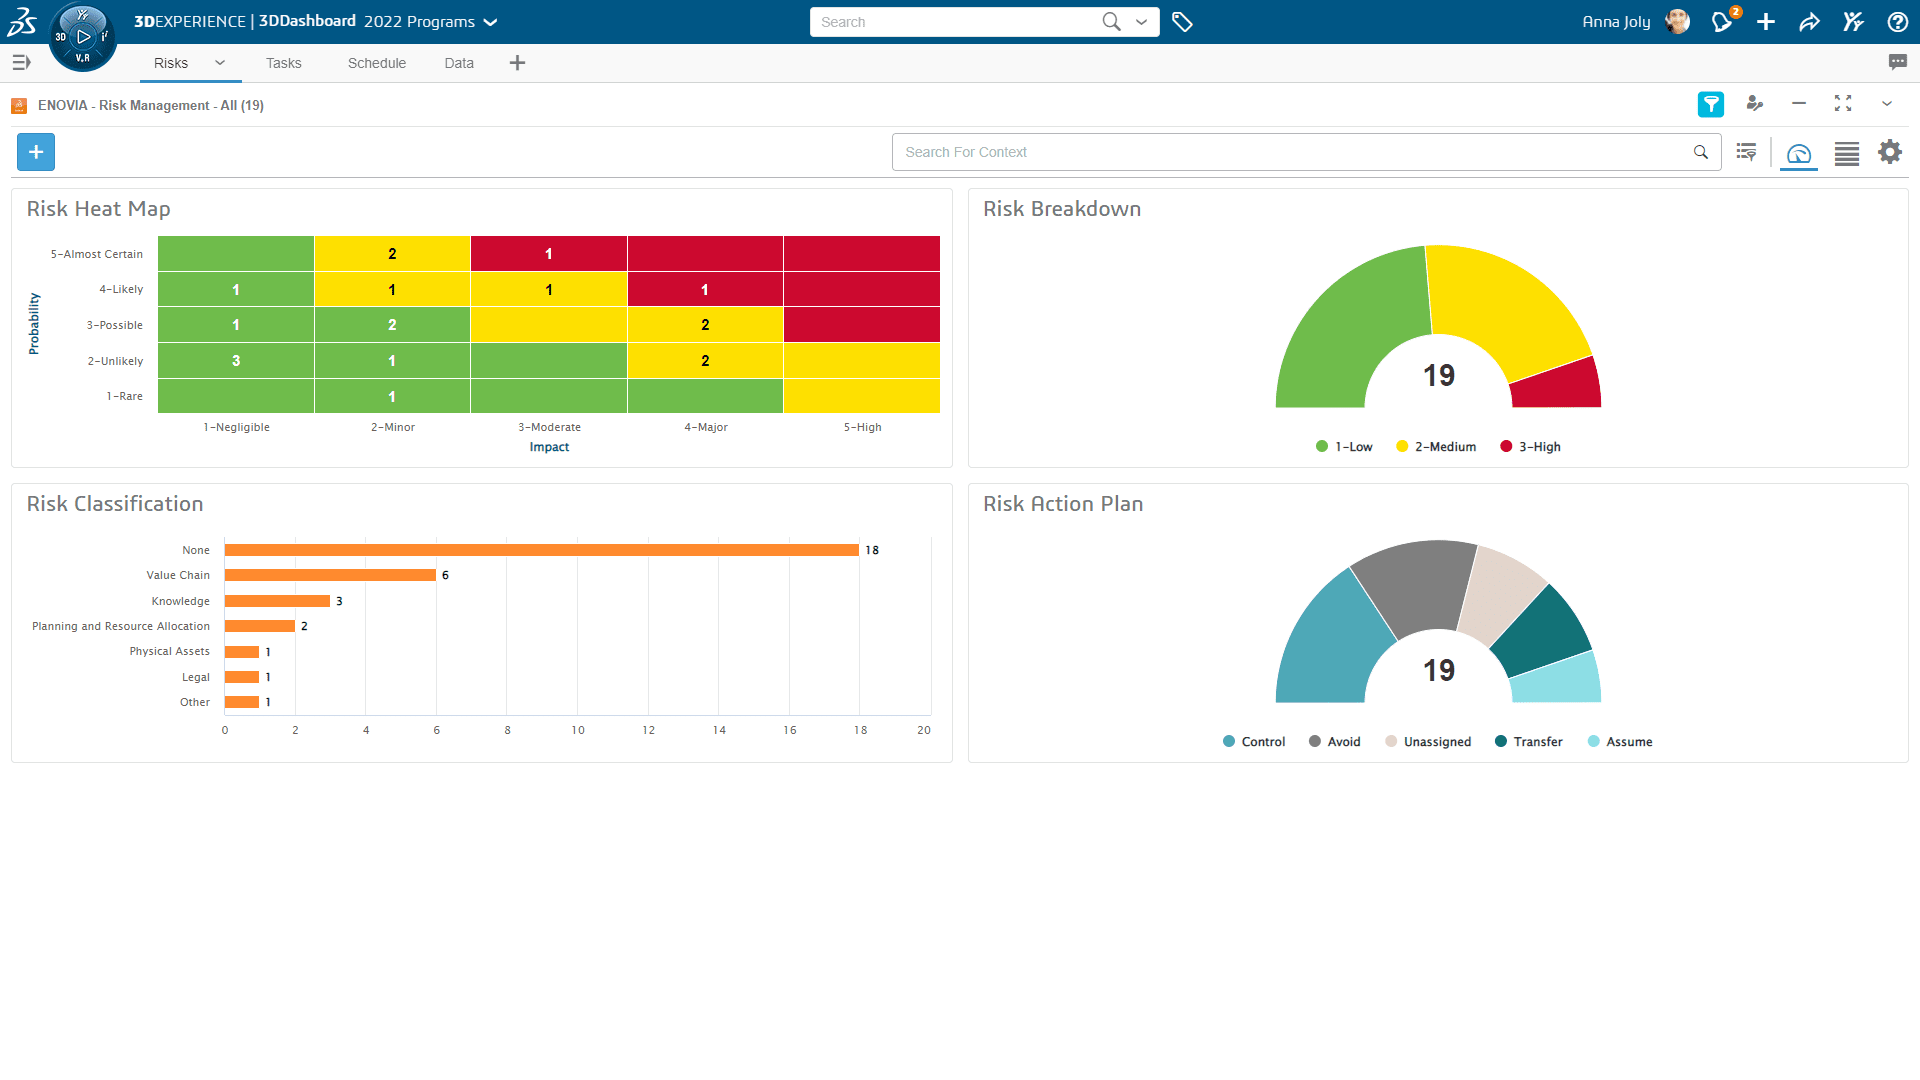This screenshot has height=1080, width=1920.
Task: Select the bookmark/tag icon top-right
Action: (x=1182, y=20)
